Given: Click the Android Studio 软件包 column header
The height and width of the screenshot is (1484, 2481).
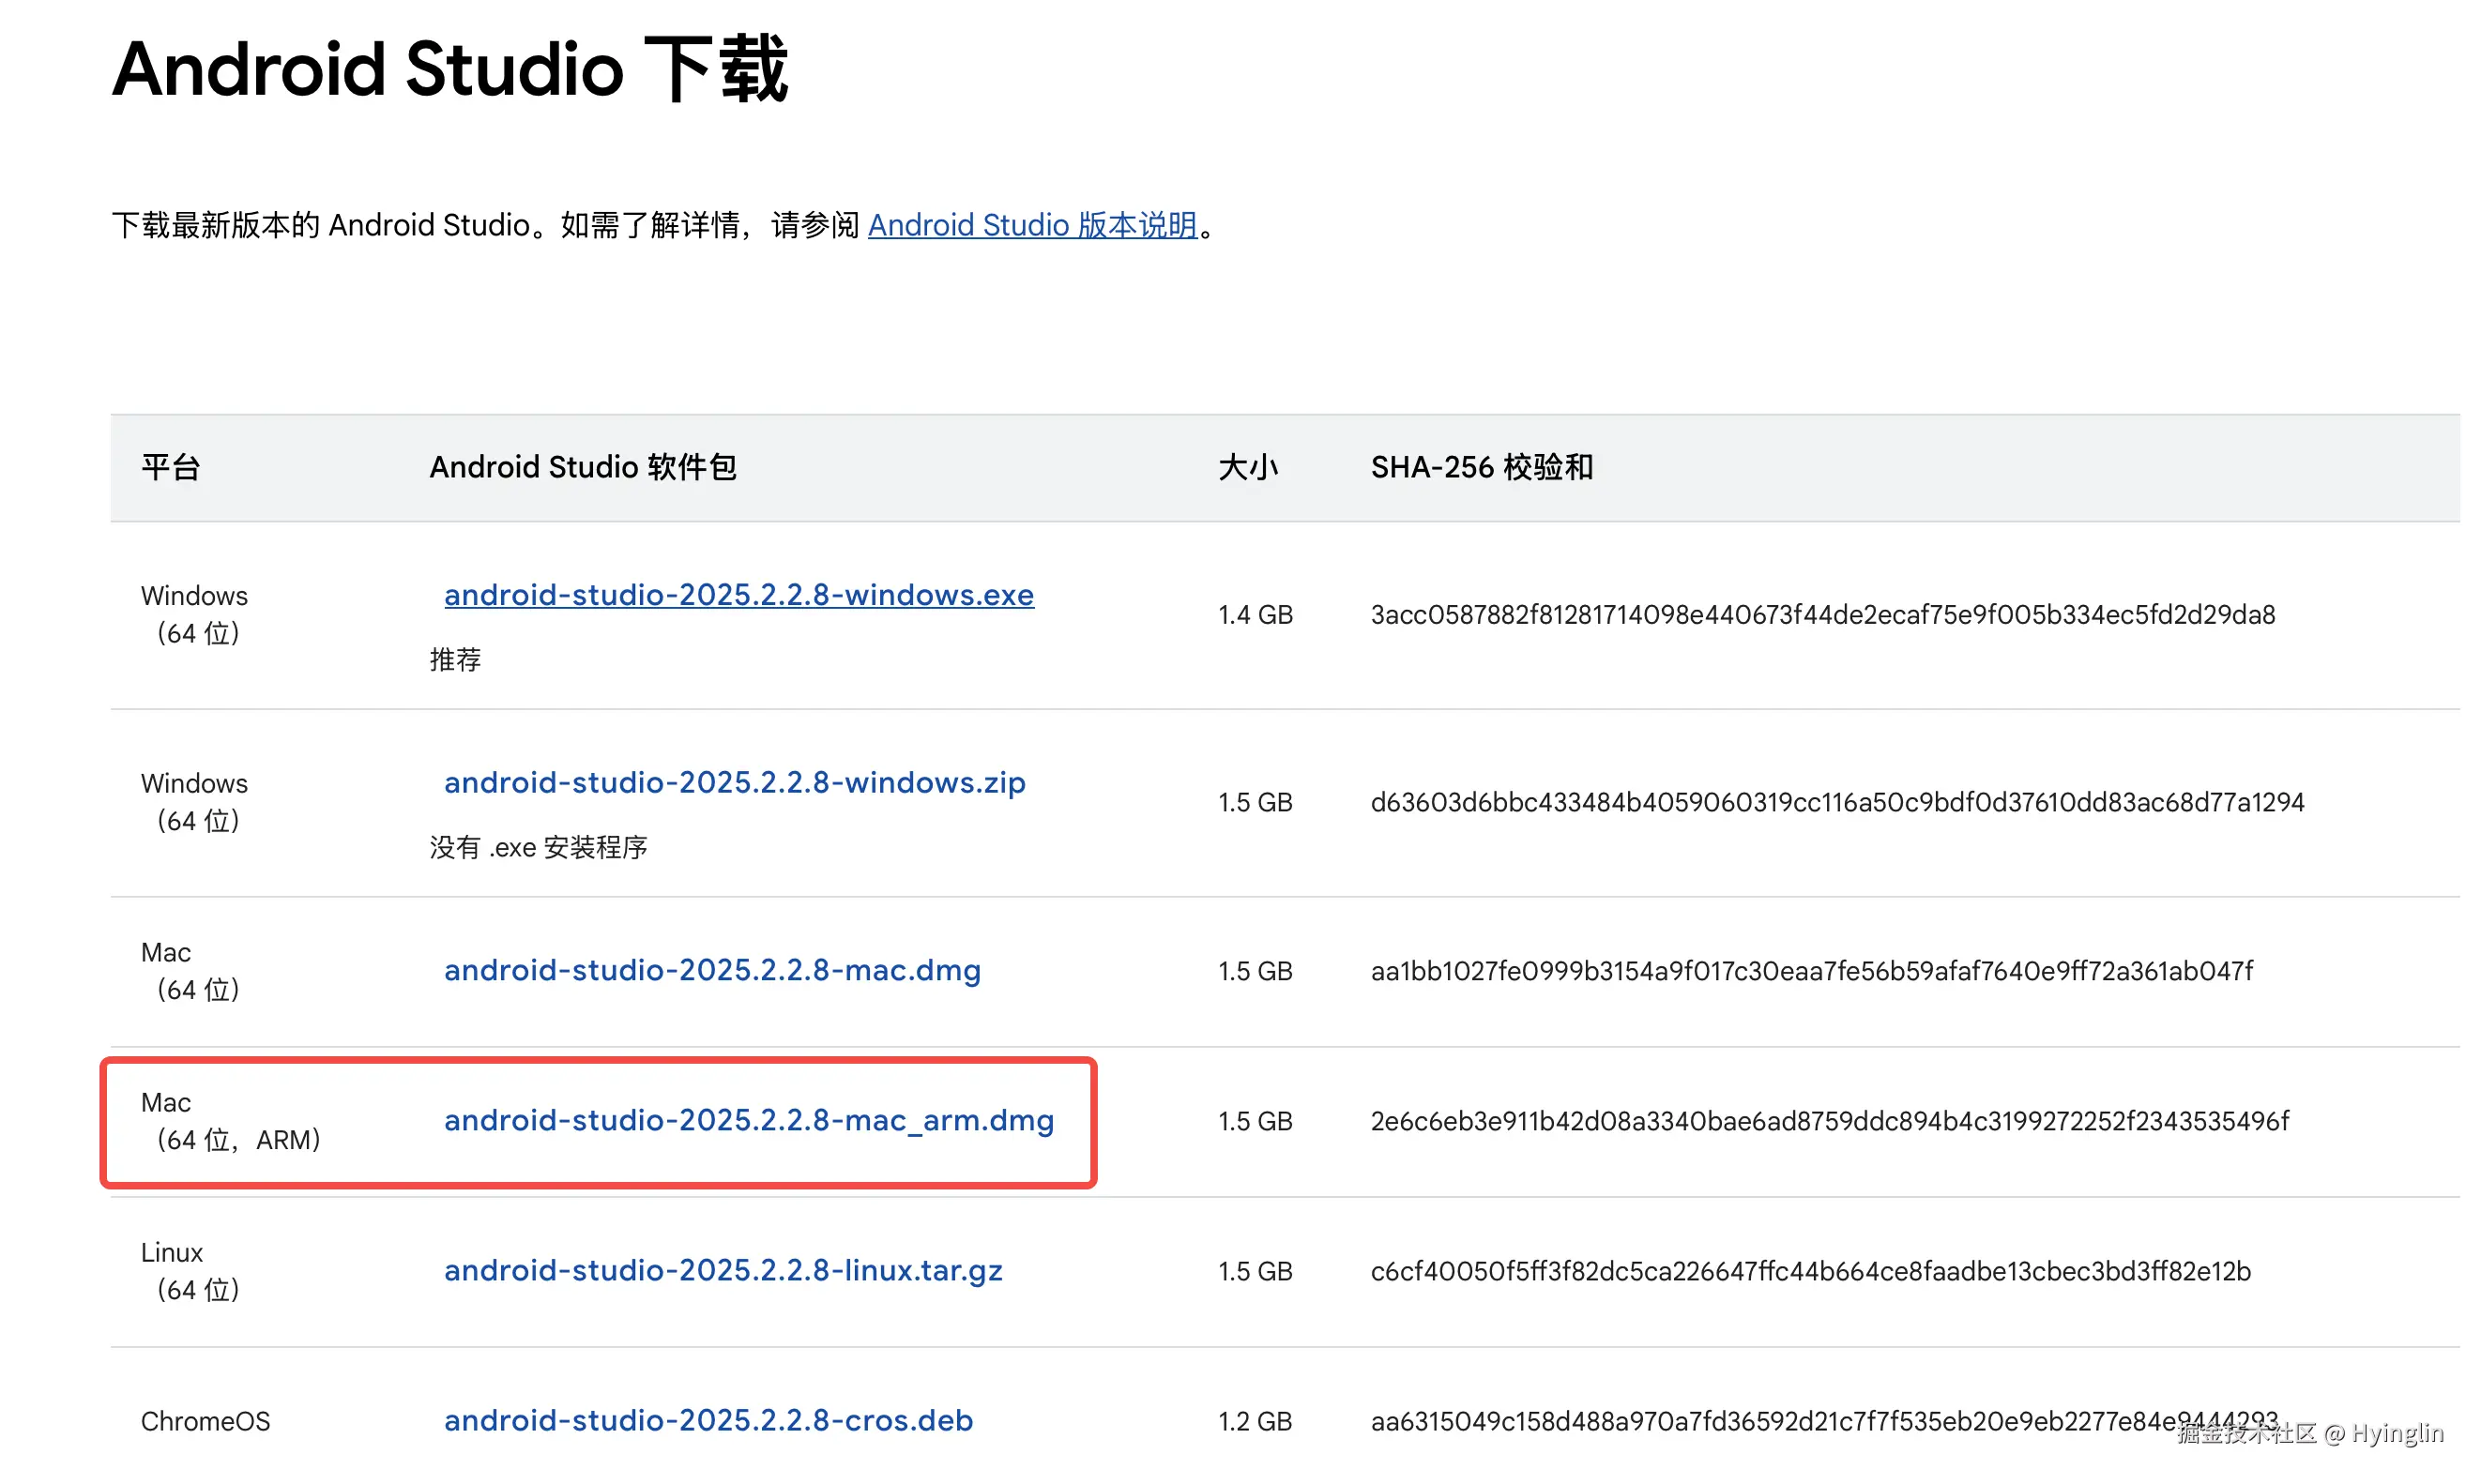Looking at the screenshot, I should pyautogui.click(x=582, y=467).
